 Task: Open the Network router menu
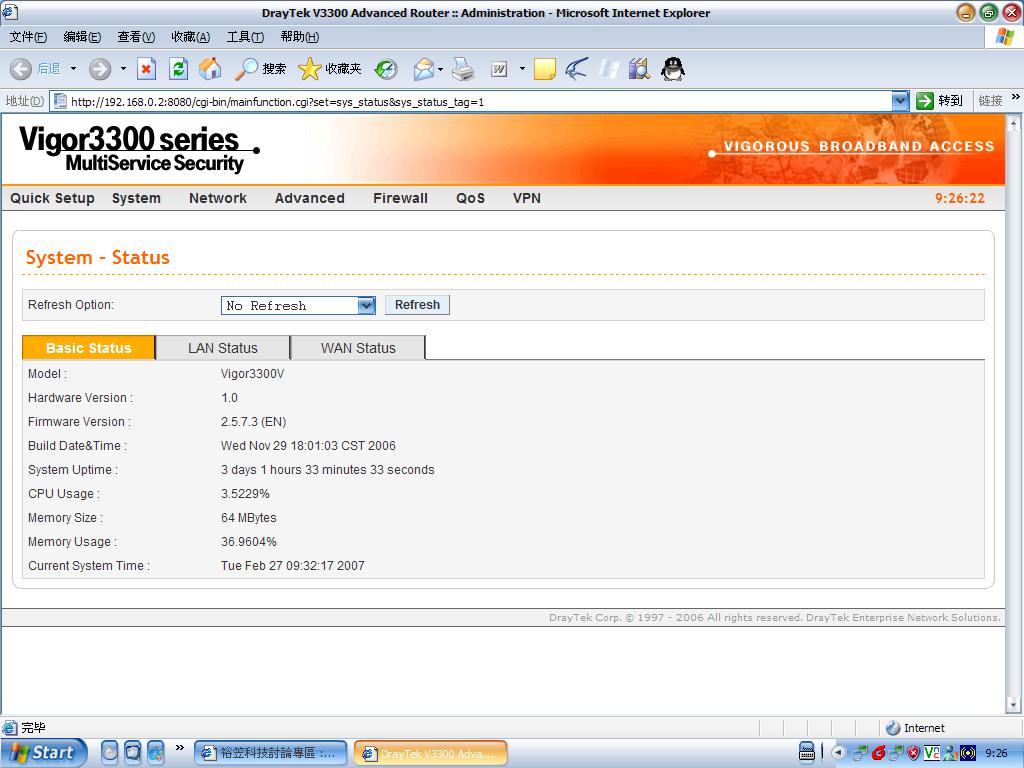[218, 198]
